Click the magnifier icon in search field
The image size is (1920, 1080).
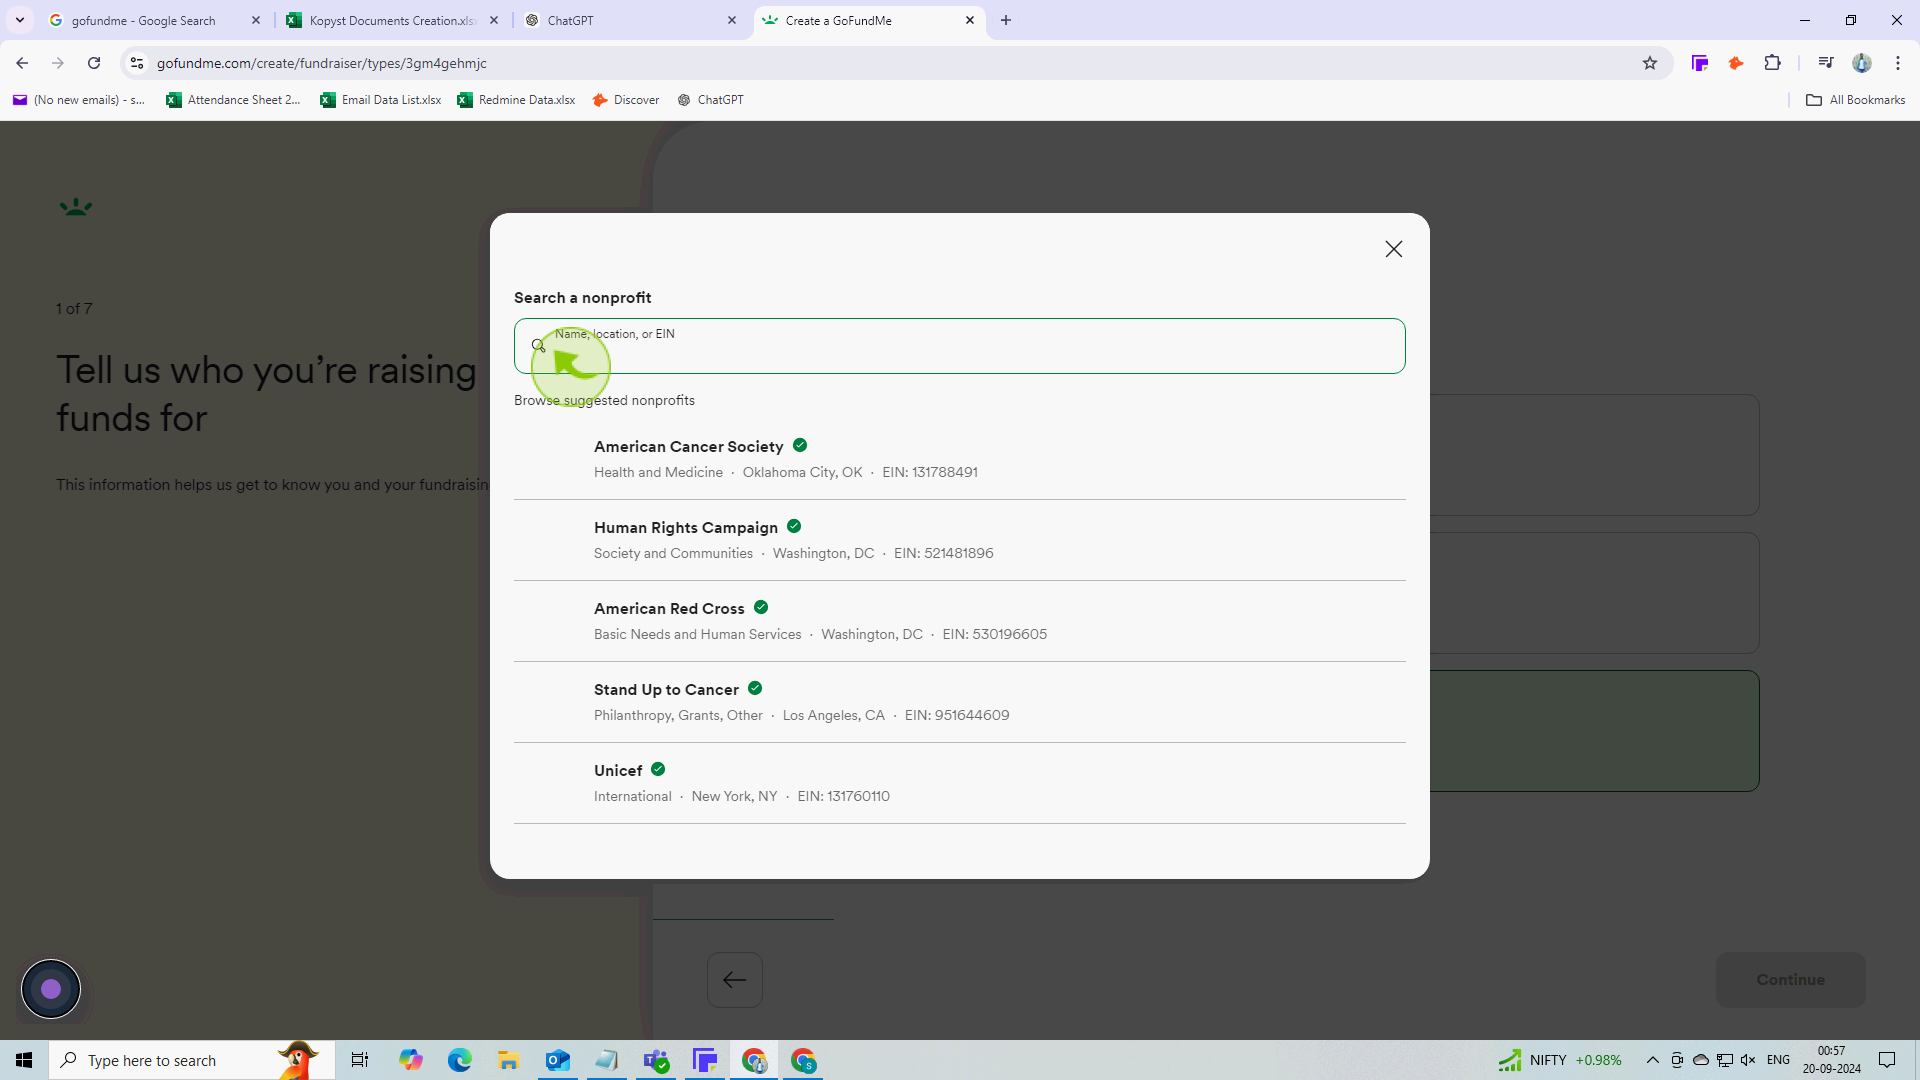pos(538,346)
